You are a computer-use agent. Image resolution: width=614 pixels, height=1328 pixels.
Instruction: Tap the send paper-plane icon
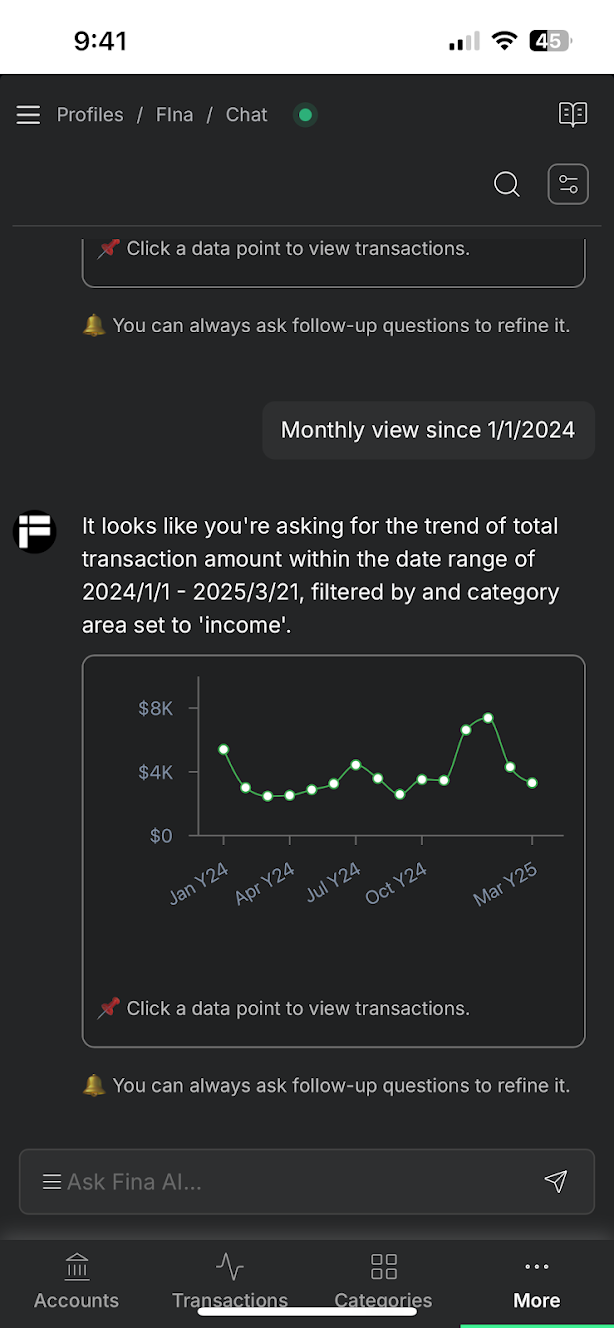[556, 1181]
